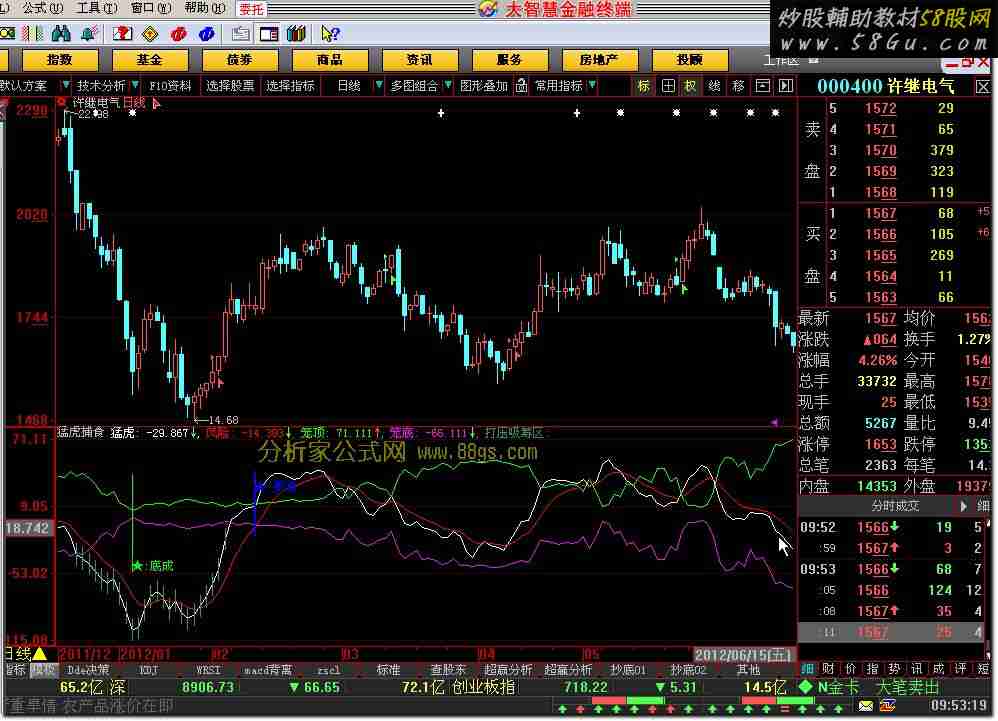Open the 工具 menu
The width and height of the screenshot is (998, 721).
tap(97, 8)
